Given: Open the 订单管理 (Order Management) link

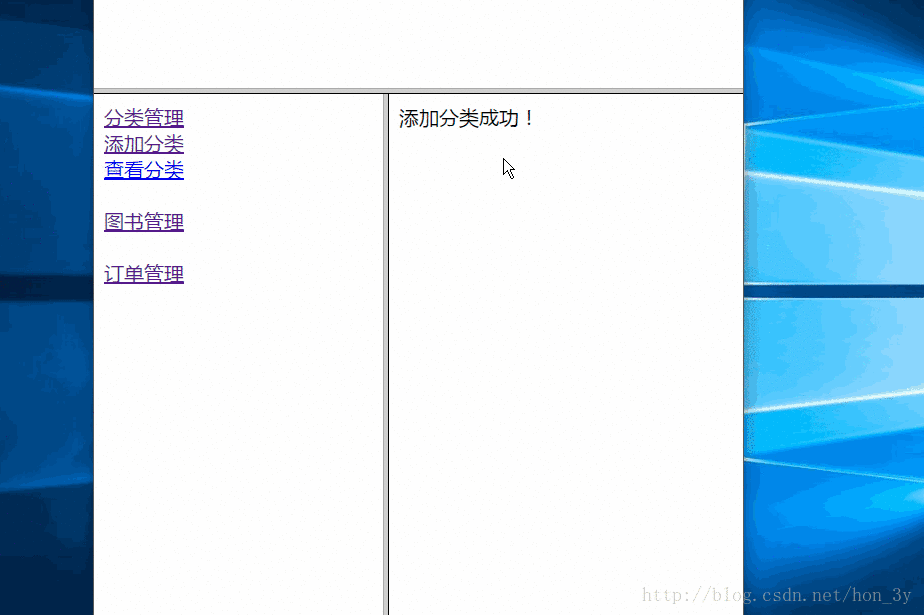Looking at the screenshot, I should (143, 273).
